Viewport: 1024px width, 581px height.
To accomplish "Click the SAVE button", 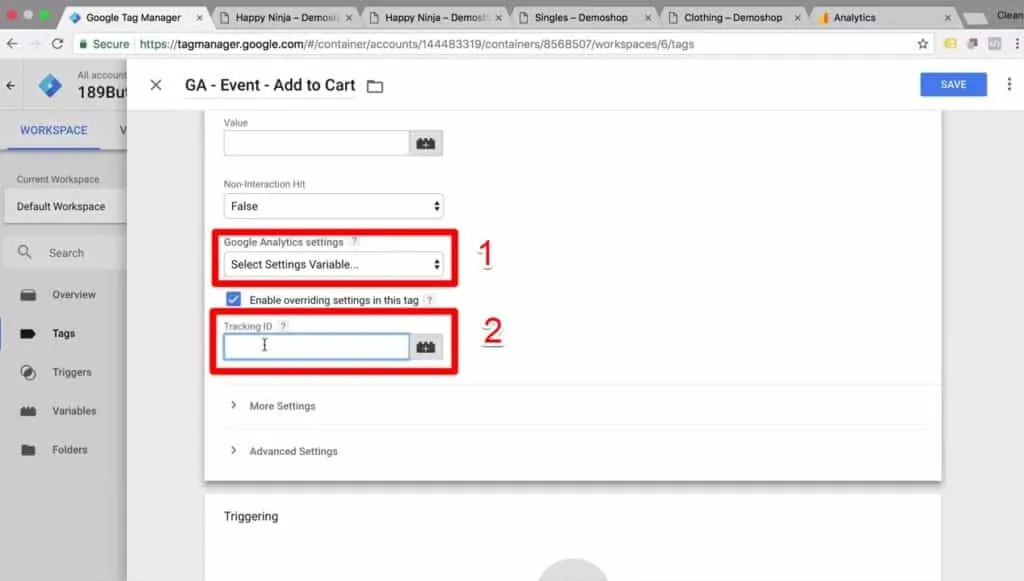I will click(x=952, y=85).
